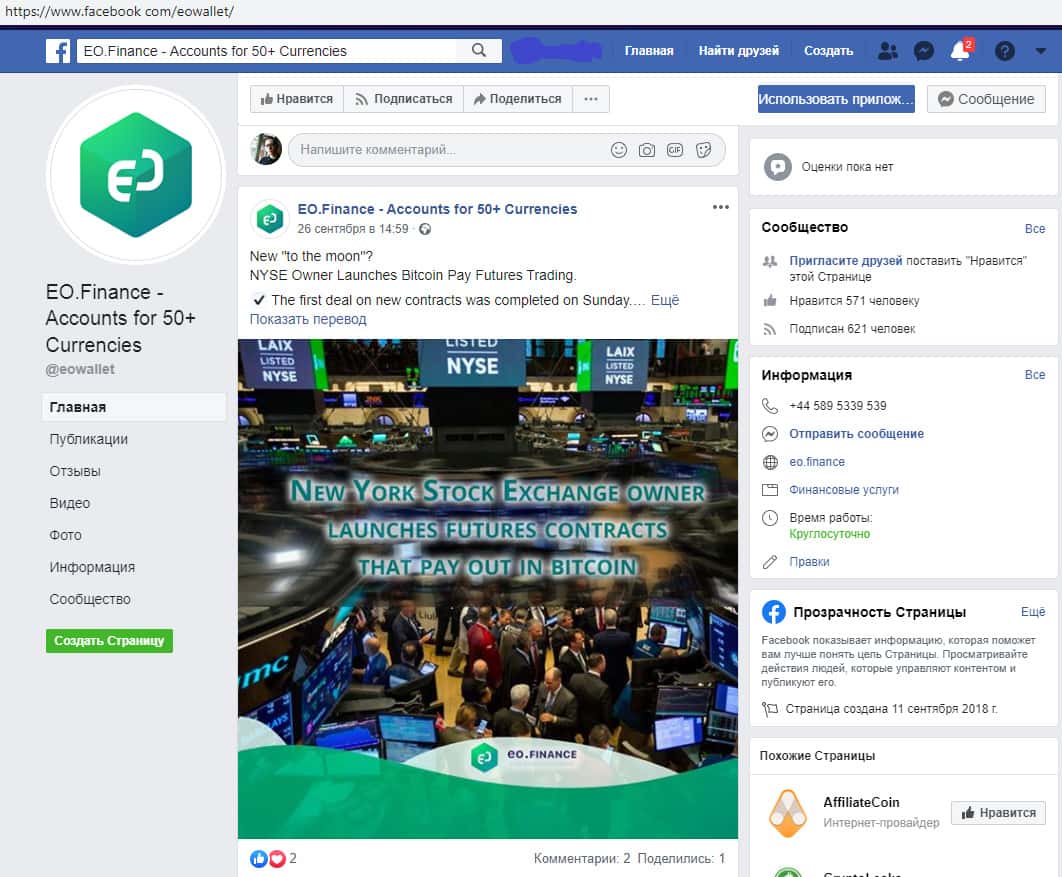Like the AffiliateCoin page with the Нравится button
Viewport: 1062px width, 877px height.
(998, 813)
